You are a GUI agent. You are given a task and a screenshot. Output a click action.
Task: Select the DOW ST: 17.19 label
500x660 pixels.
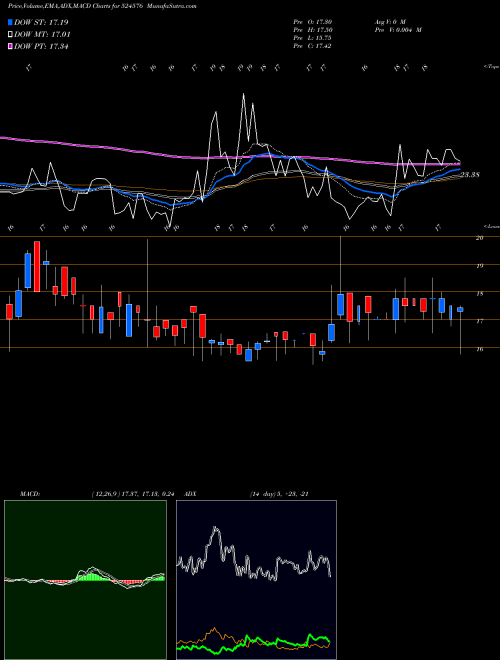(41, 22)
